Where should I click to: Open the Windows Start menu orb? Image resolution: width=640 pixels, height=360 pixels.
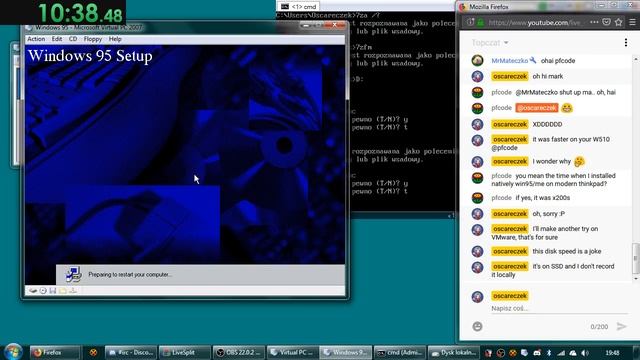pos(13,352)
